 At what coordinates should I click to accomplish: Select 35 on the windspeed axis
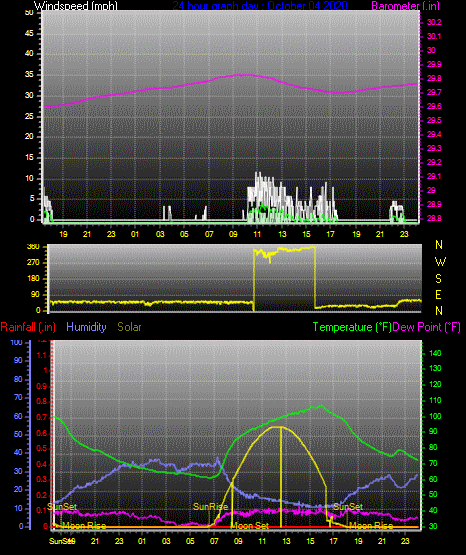(x=29, y=75)
